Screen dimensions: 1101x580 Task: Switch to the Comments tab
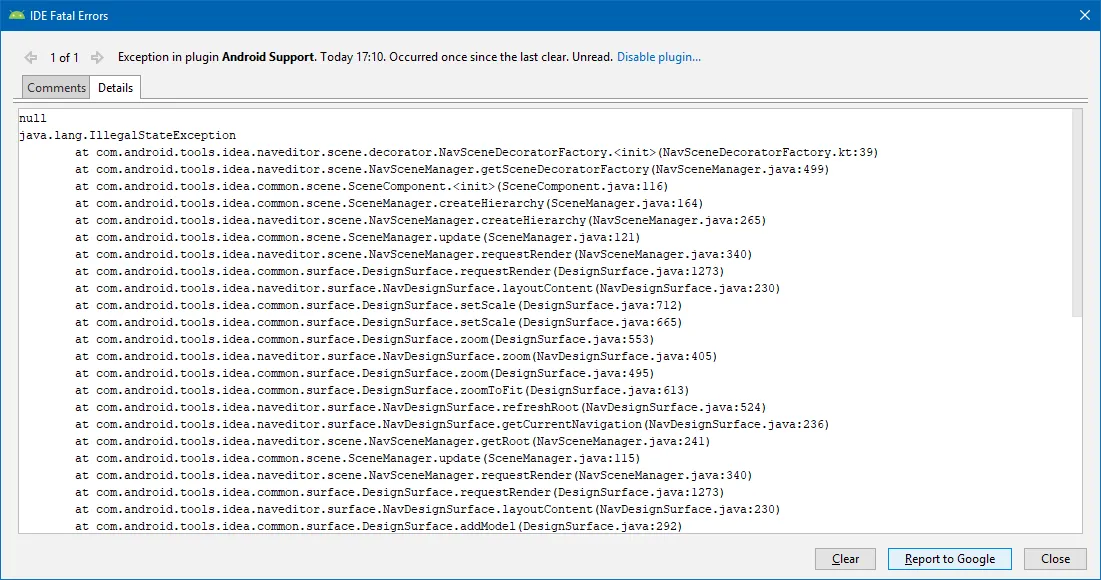click(x=56, y=88)
